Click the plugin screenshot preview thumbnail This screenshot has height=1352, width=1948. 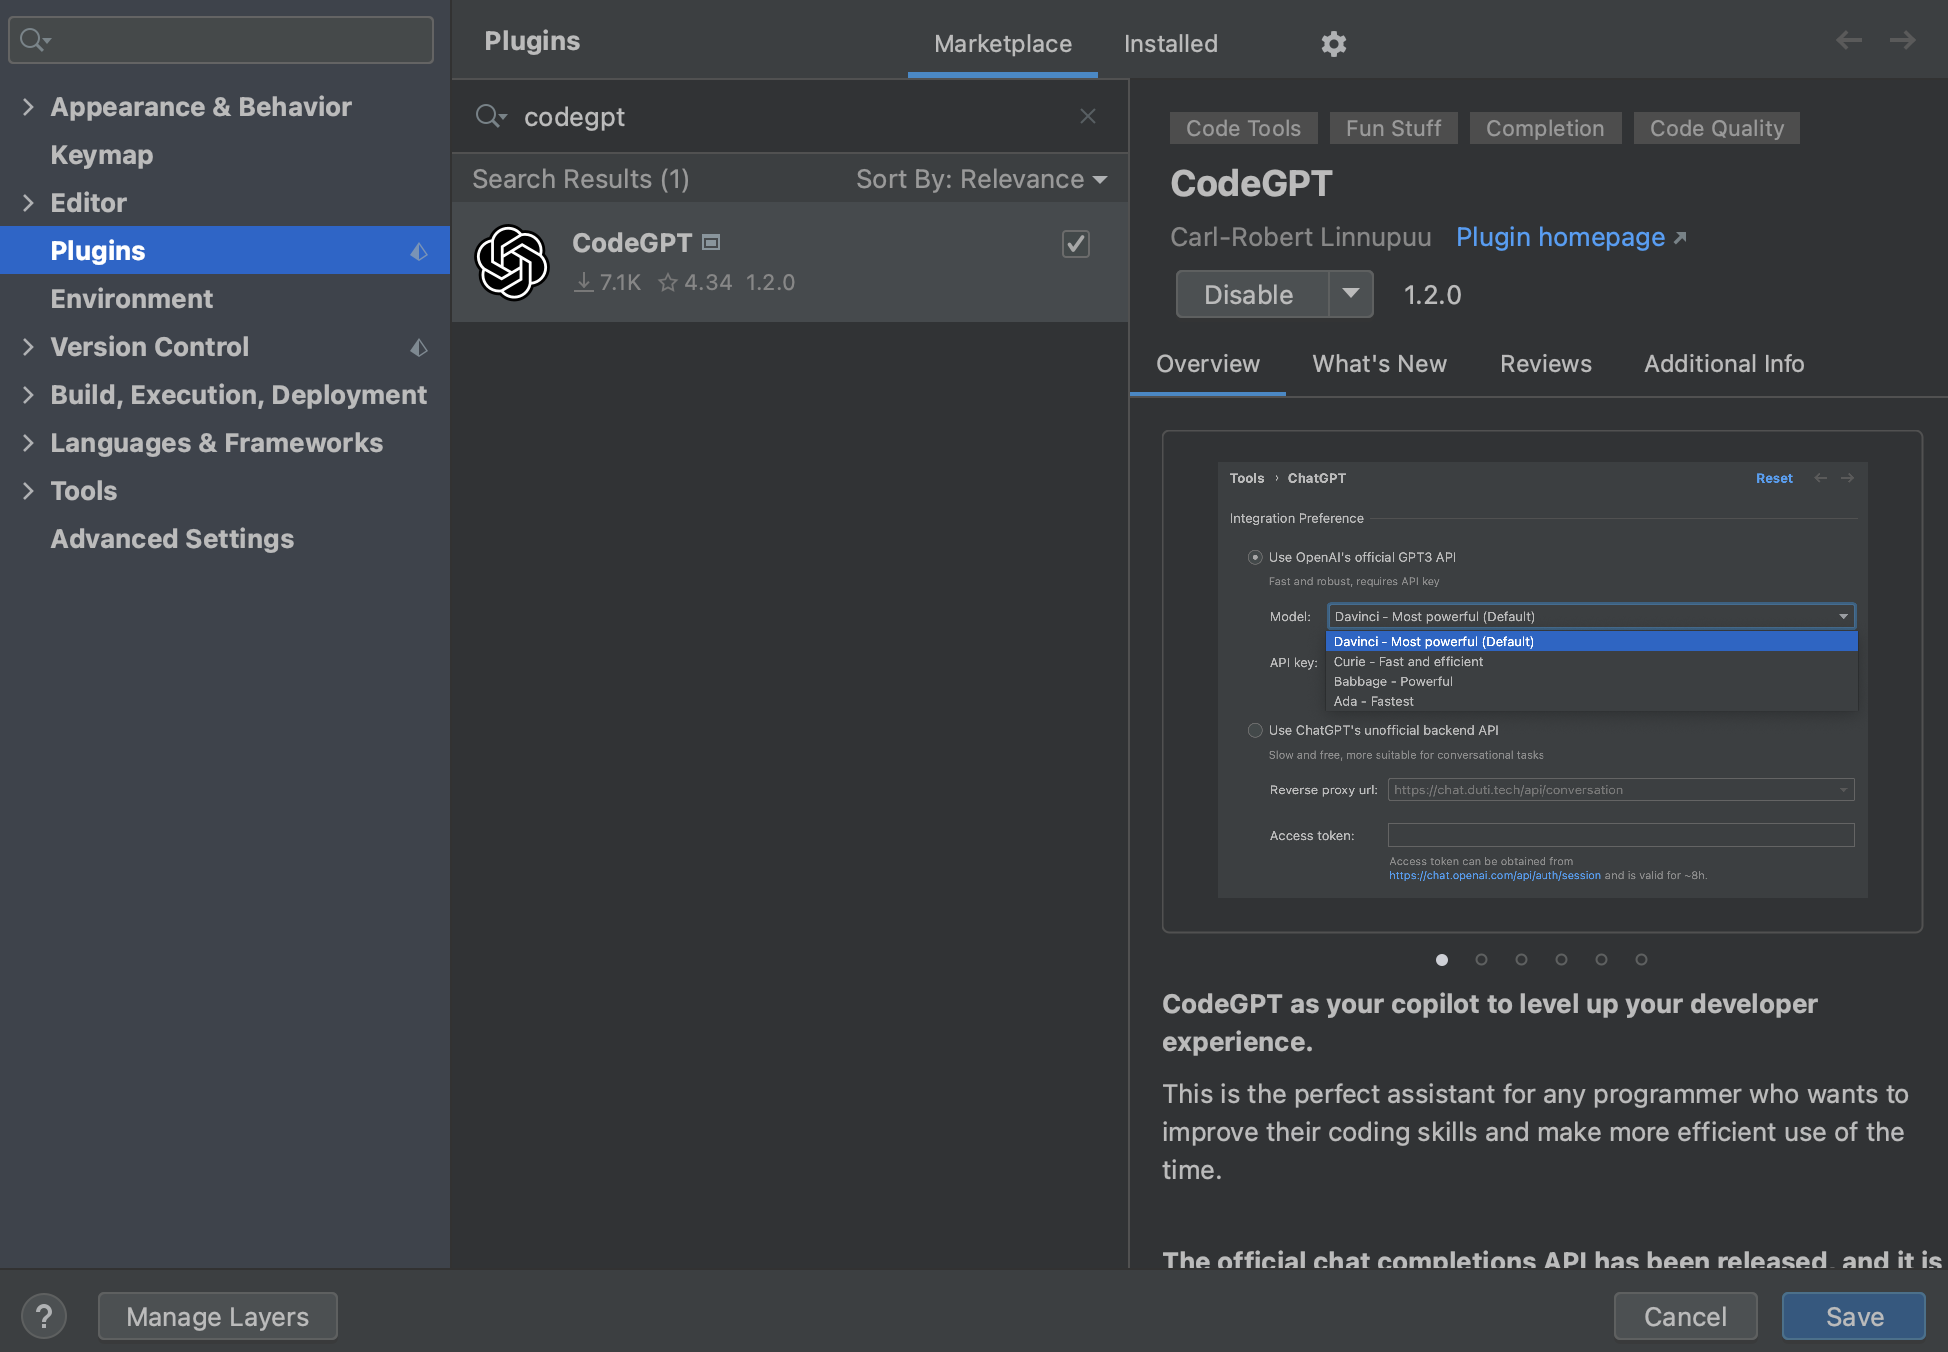[1542, 680]
